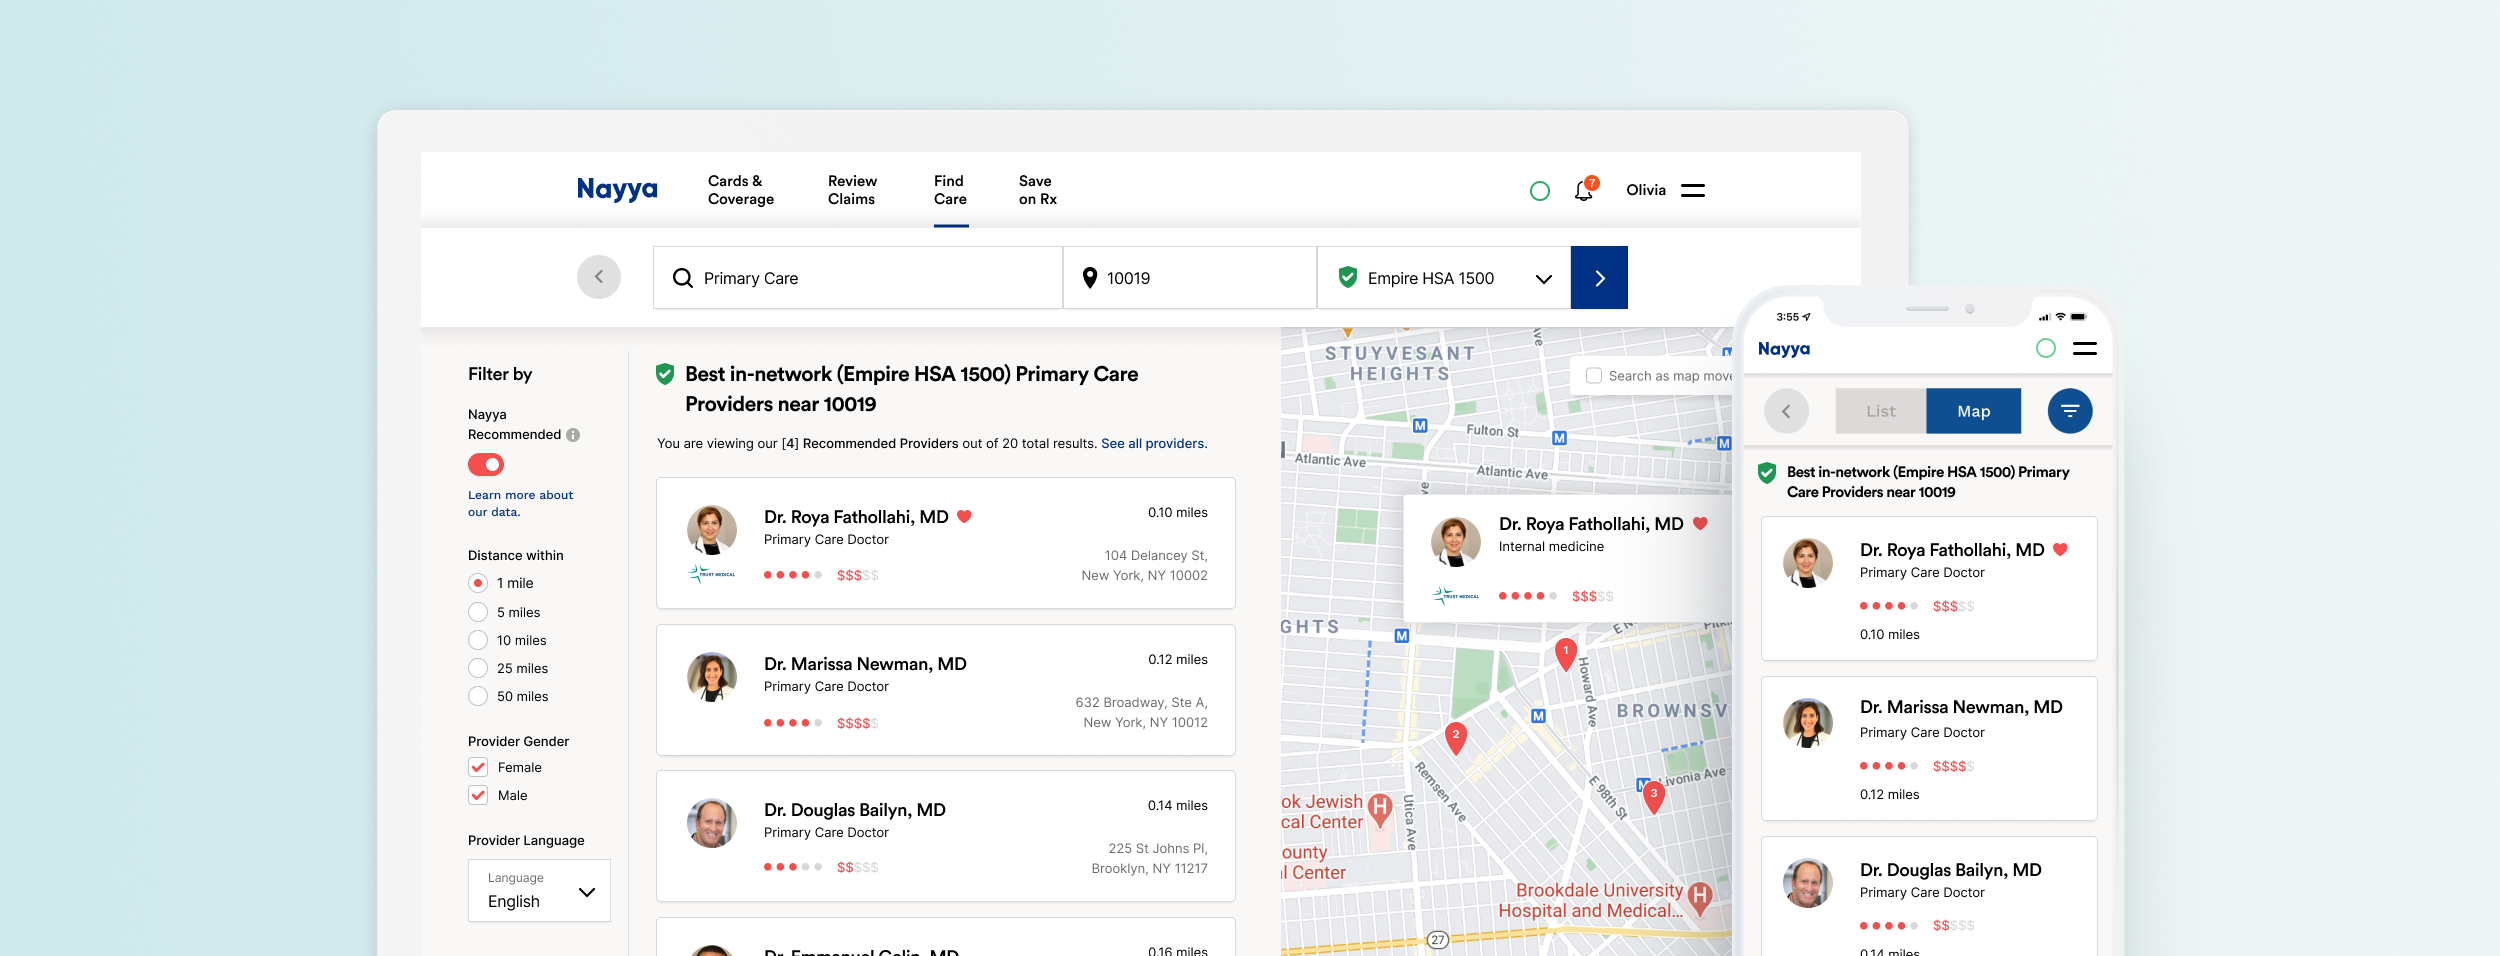The height and width of the screenshot is (956, 2500).
Task: Click the desktop back arrow button
Action: click(x=599, y=277)
